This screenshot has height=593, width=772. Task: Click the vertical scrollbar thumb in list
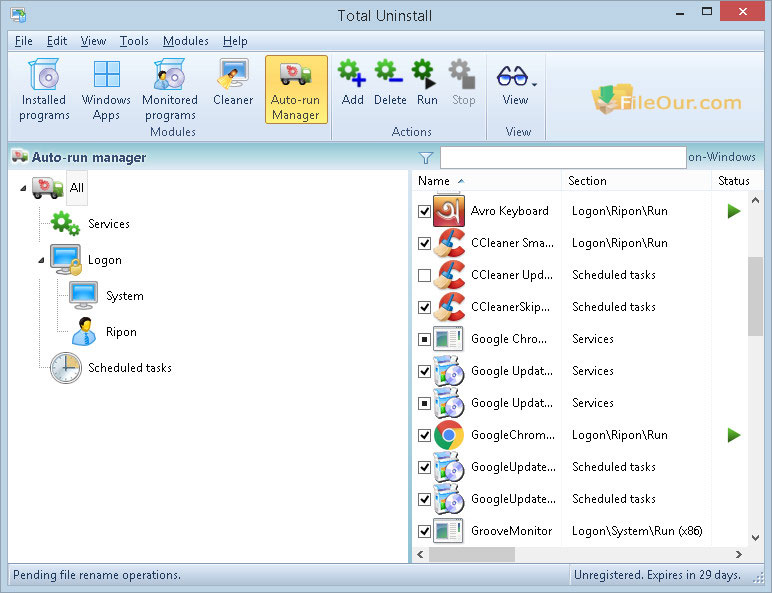point(755,296)
